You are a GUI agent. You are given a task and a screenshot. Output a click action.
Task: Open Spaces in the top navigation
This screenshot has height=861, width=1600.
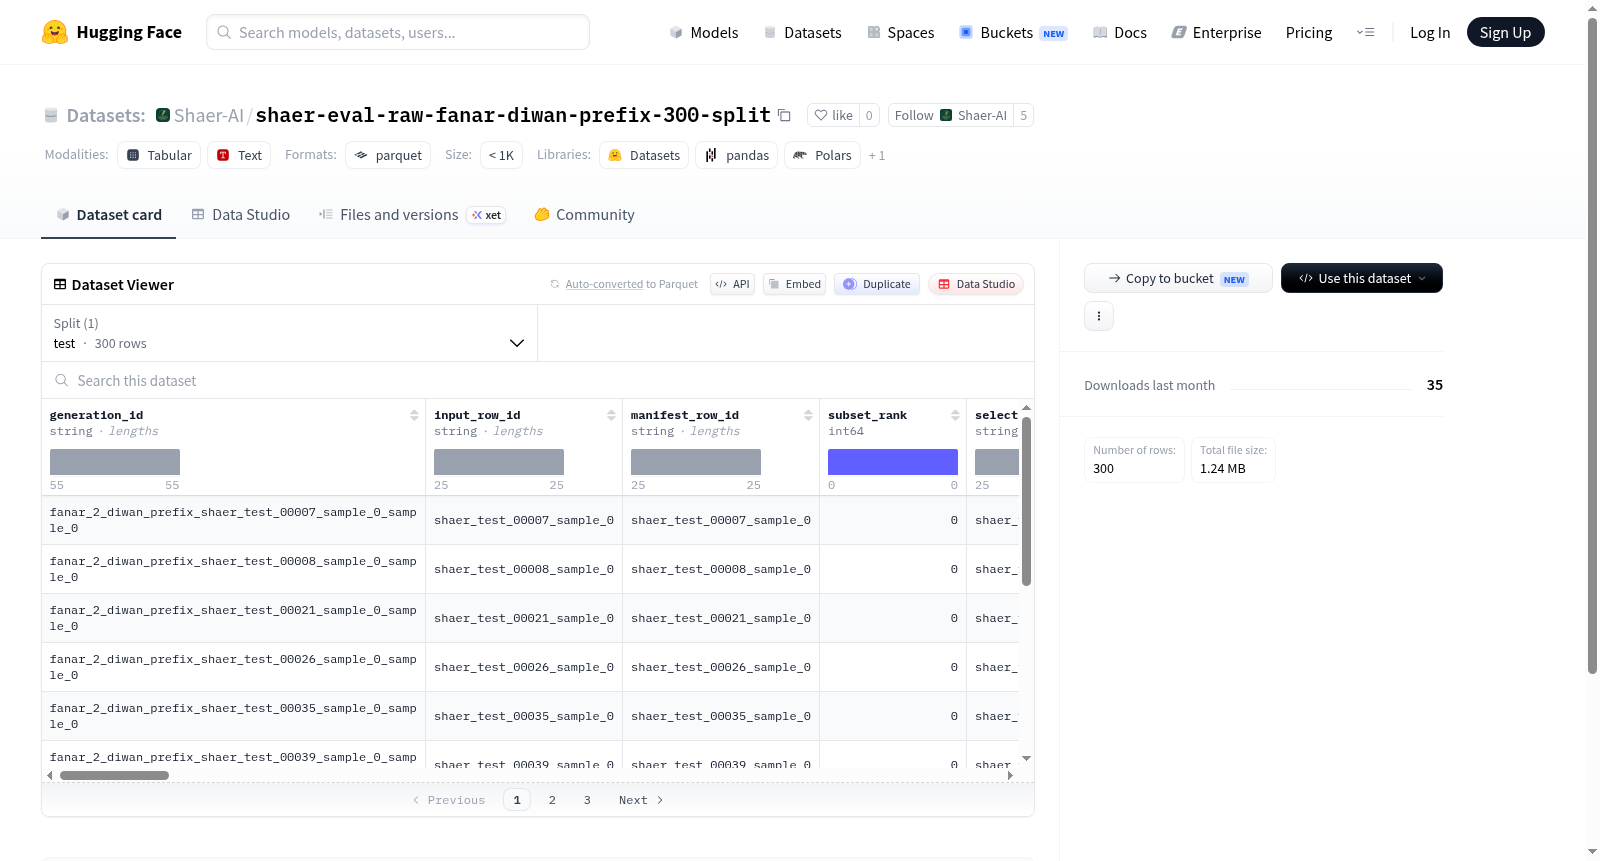pyautogui.click(x=900, y=32)
